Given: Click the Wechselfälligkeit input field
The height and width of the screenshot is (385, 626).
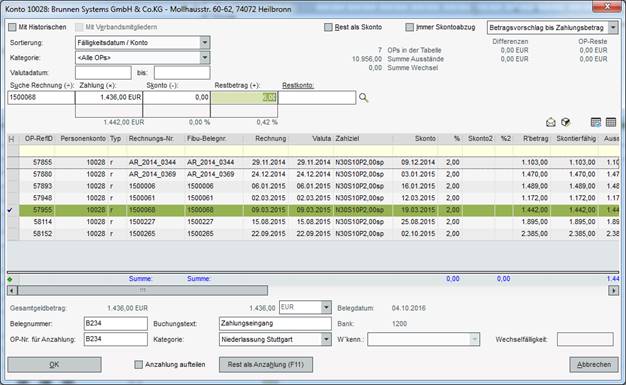Looking at the screenshot, I should point(585,339).
